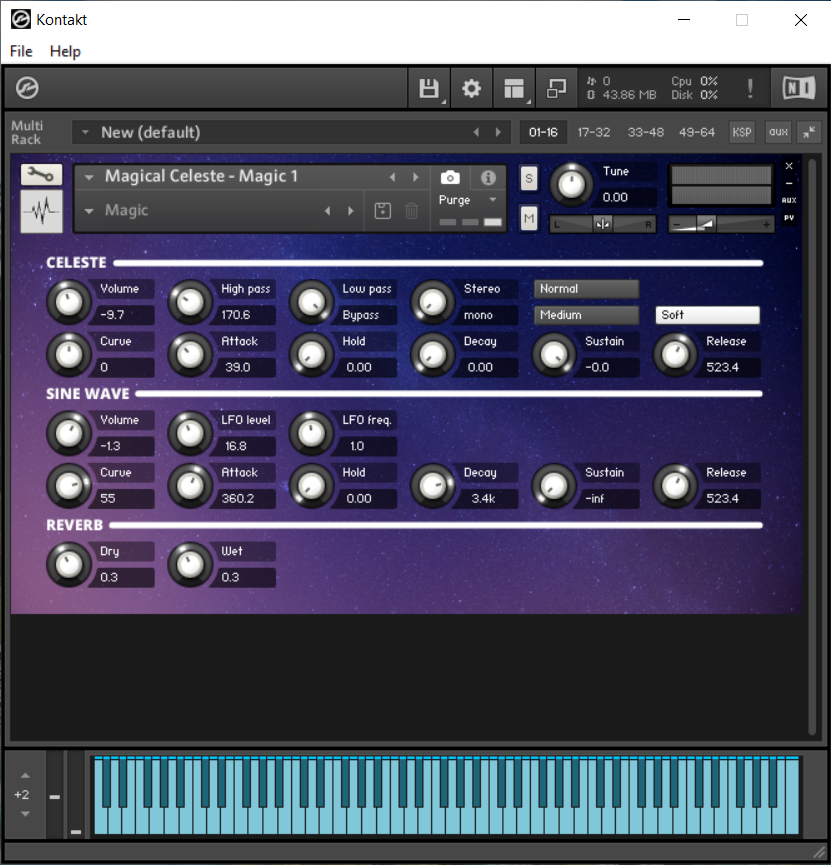Select the Normal mode button
This screenshot has width=831, height=865.
(x=586, y=289)
